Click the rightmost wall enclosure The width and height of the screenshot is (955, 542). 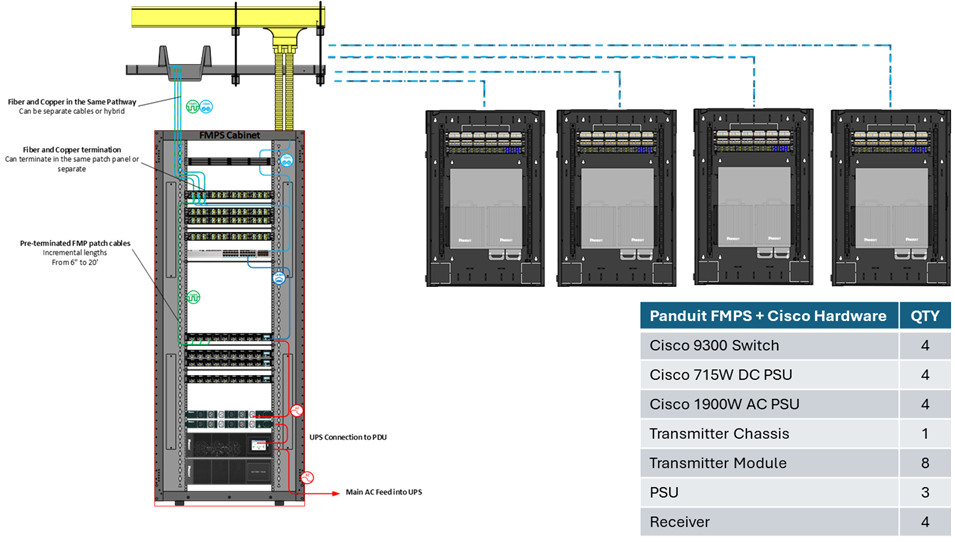coord(891,198)
